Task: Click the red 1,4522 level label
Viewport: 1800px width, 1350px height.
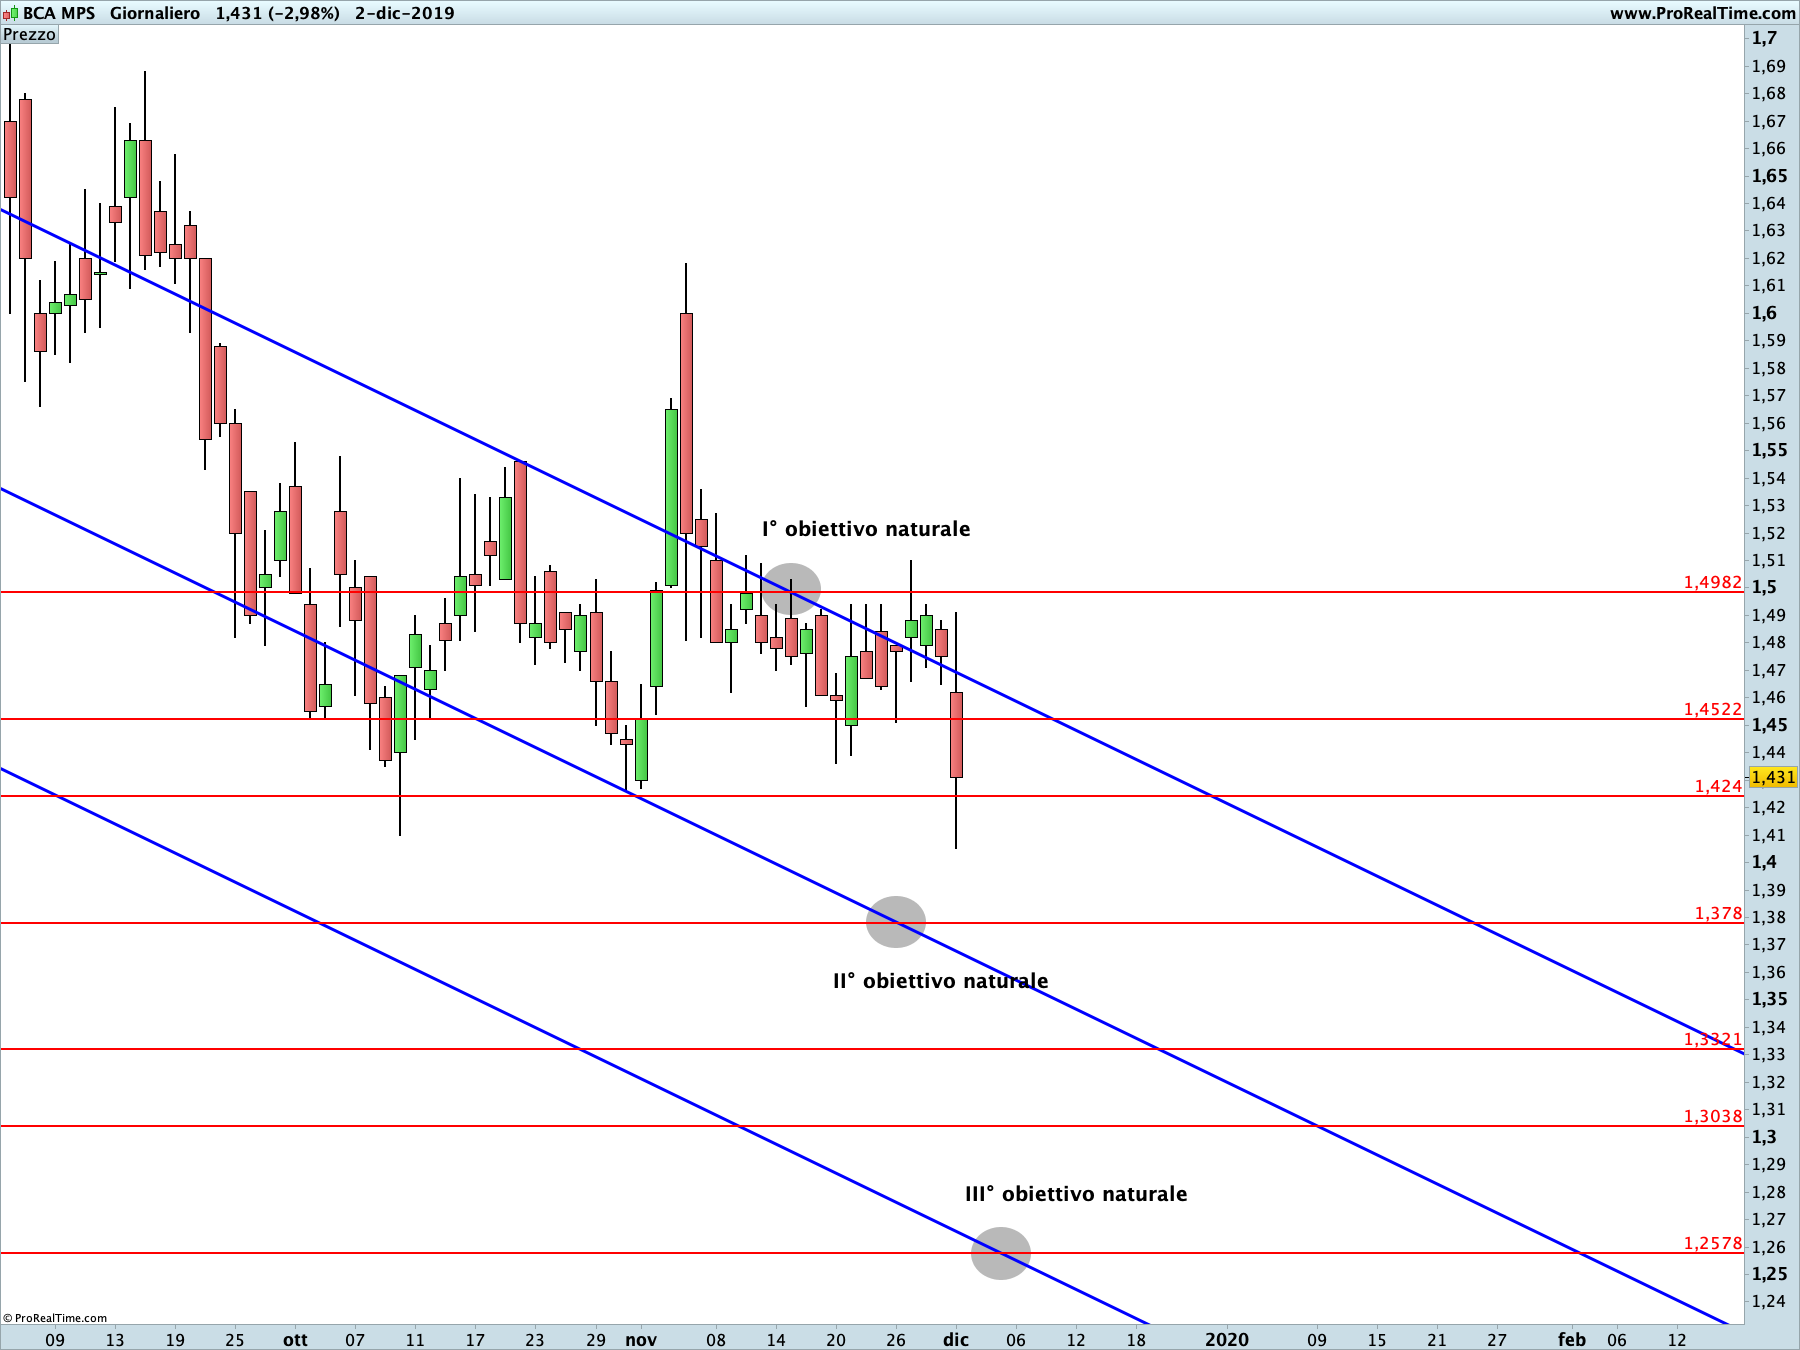Action: click(1713, 709)
